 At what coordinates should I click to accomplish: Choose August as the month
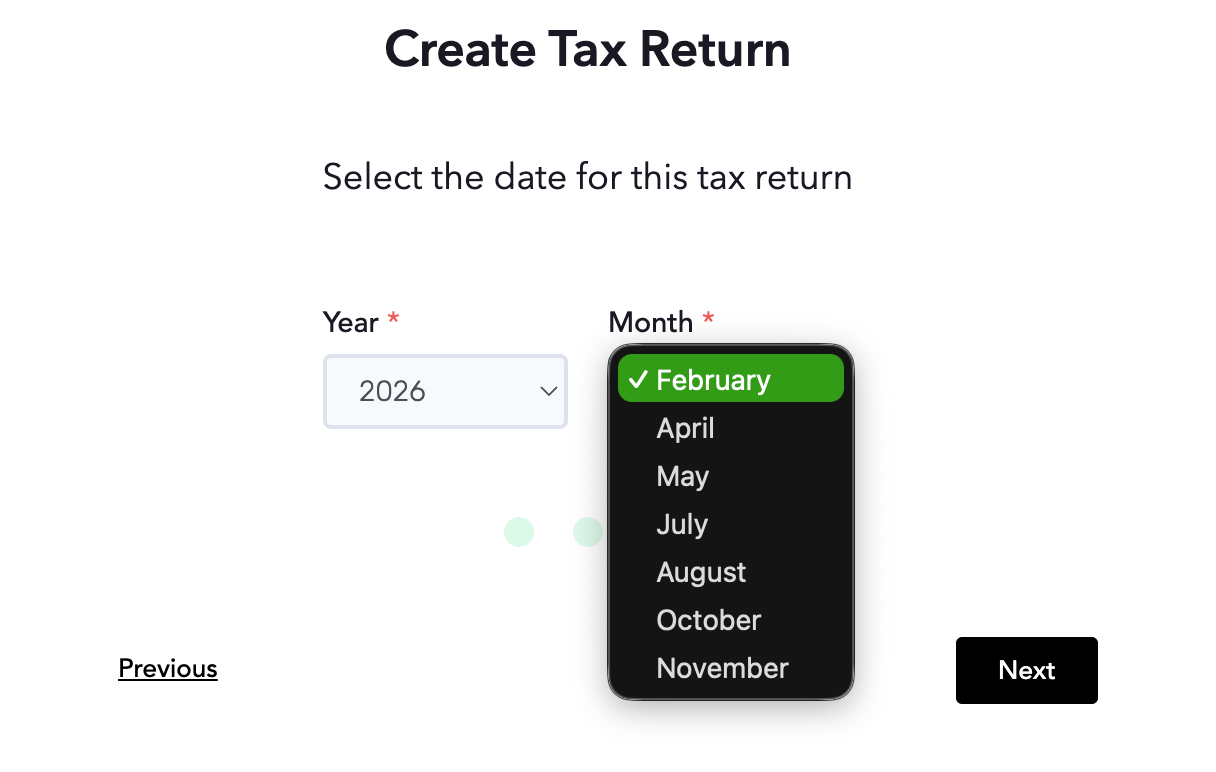point(731,572)
